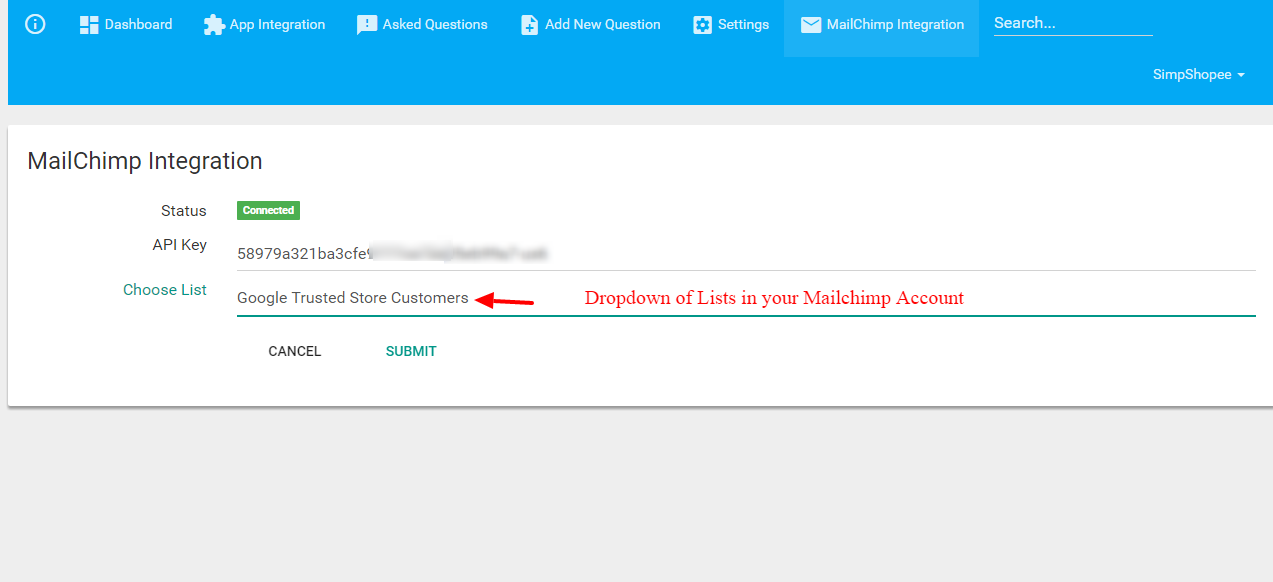Click the Choose List label
1273x582 pixels.
pos(165,290)
